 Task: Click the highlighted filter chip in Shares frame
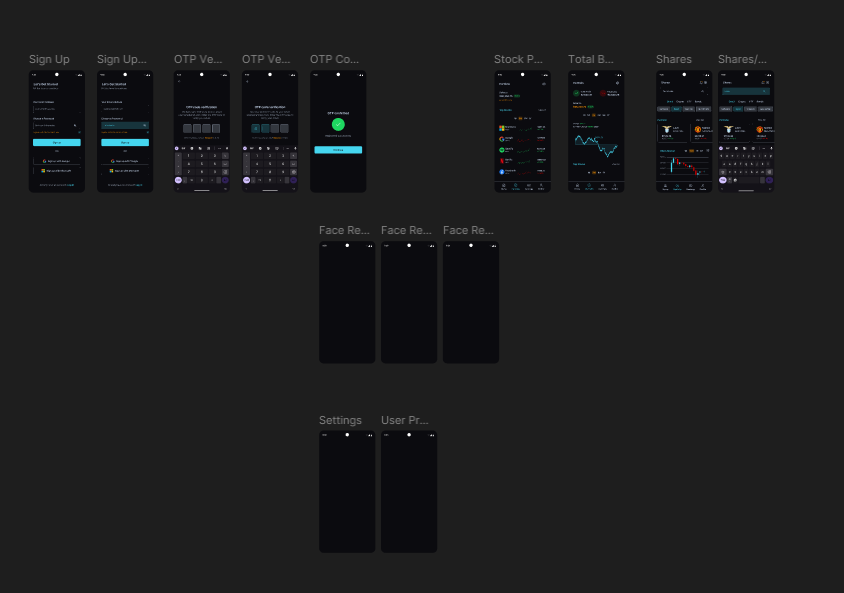[x=676, y=109]
